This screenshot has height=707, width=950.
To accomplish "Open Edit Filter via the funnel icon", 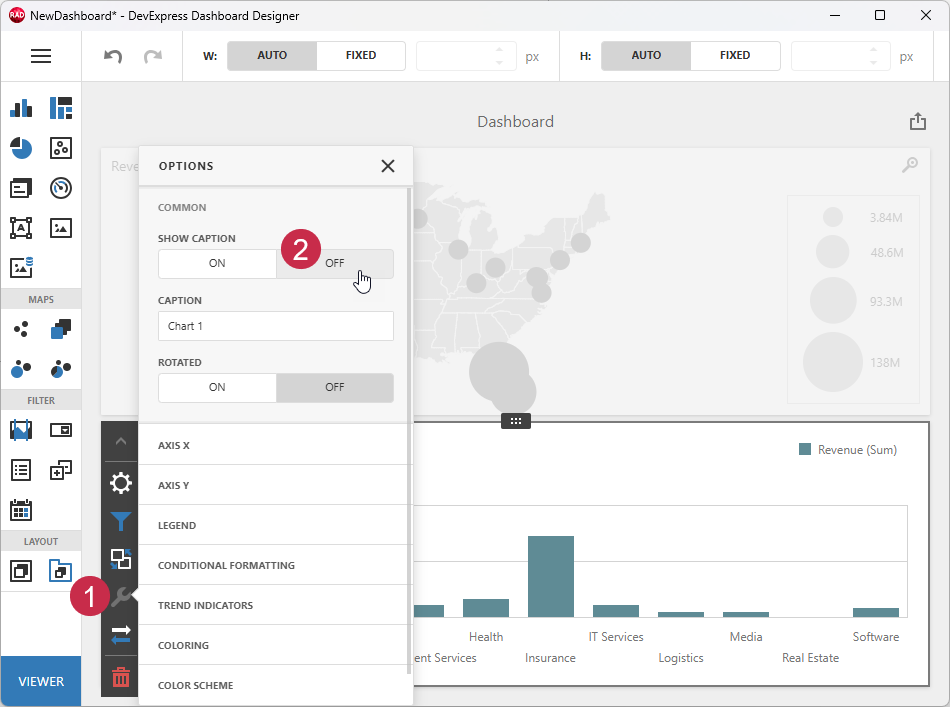I will pos(120,521).
